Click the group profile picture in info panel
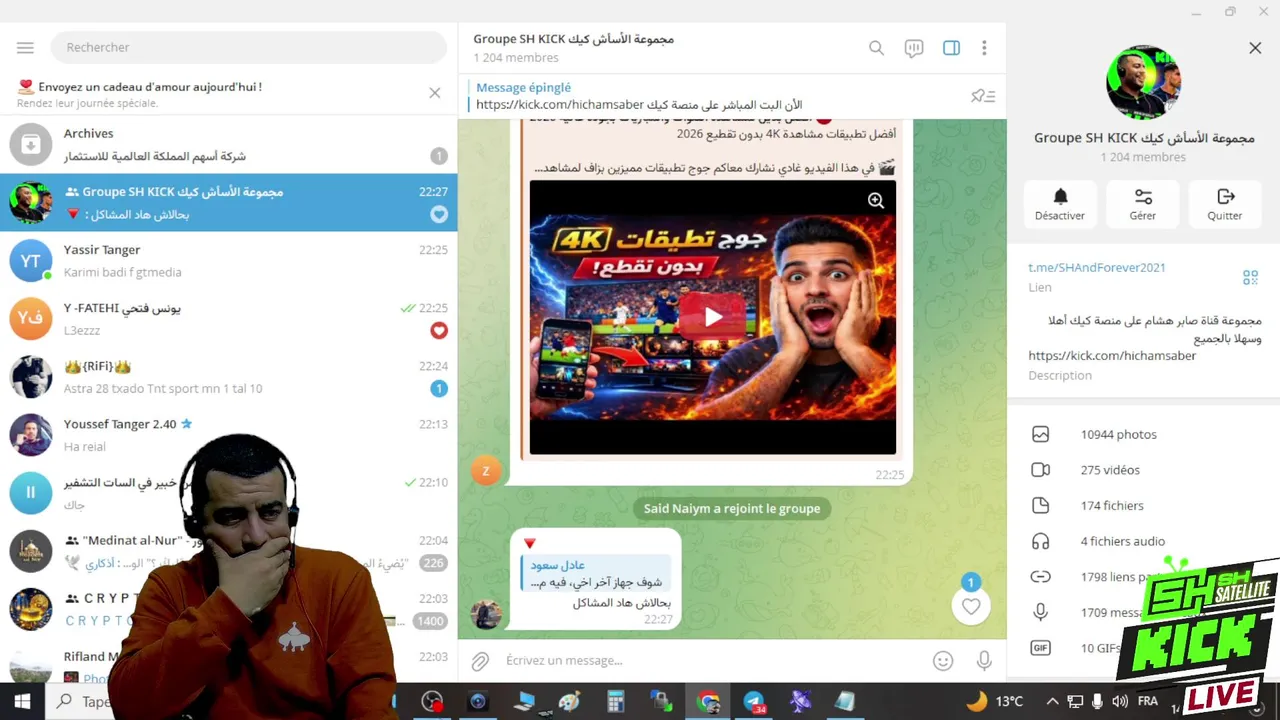The height and width of the screenshot is (720, 1280). click(1143, 82)
